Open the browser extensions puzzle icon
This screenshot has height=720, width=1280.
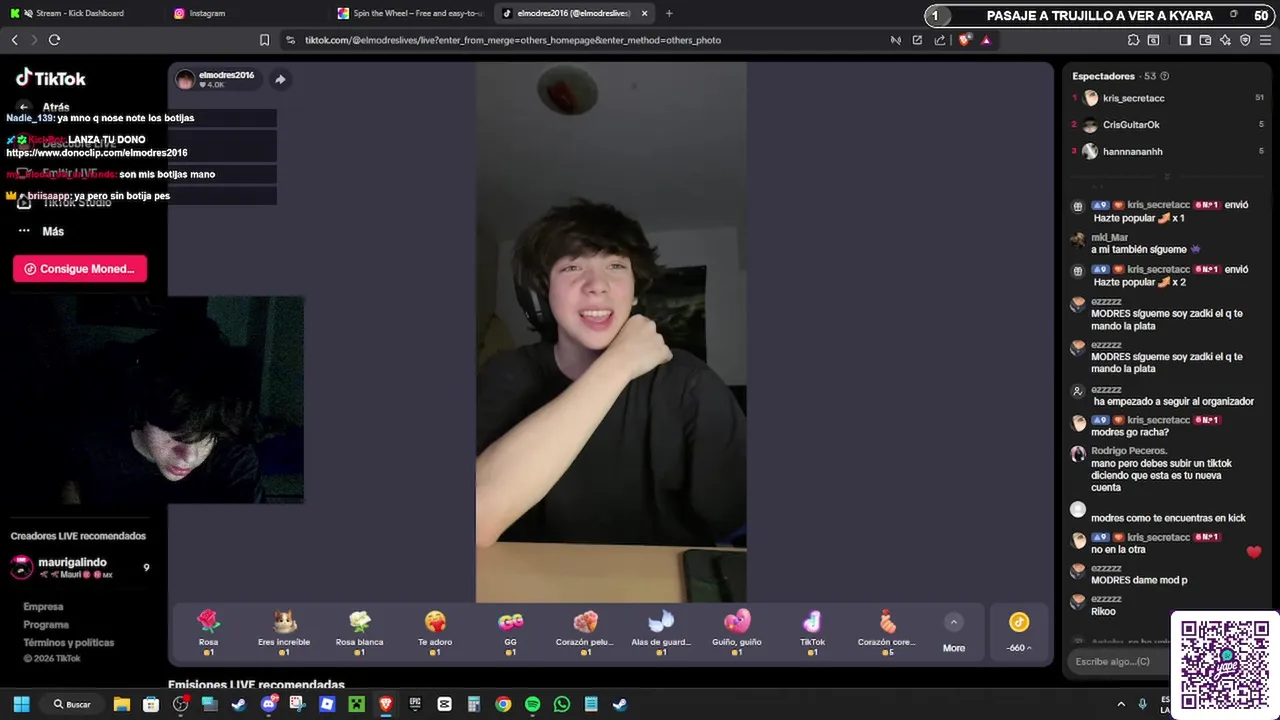[1133, 40]
